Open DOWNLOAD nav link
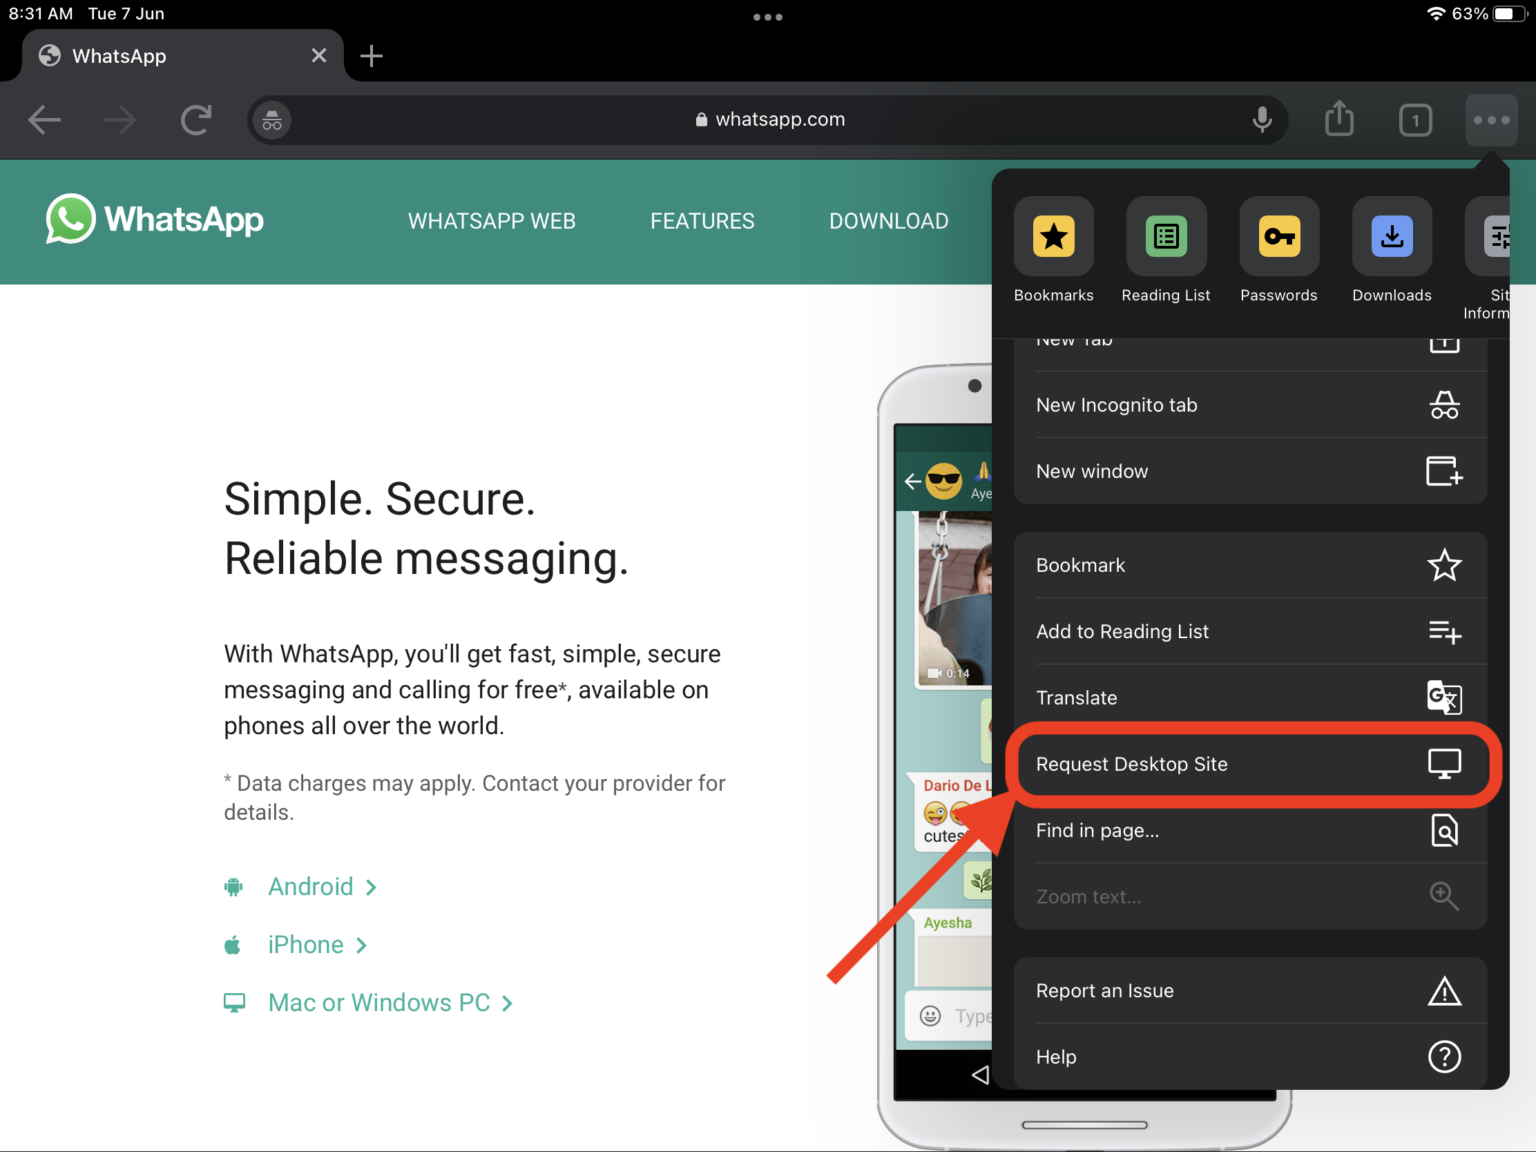The height and width of the screenshot is (1152, 1536). point(889,221)
